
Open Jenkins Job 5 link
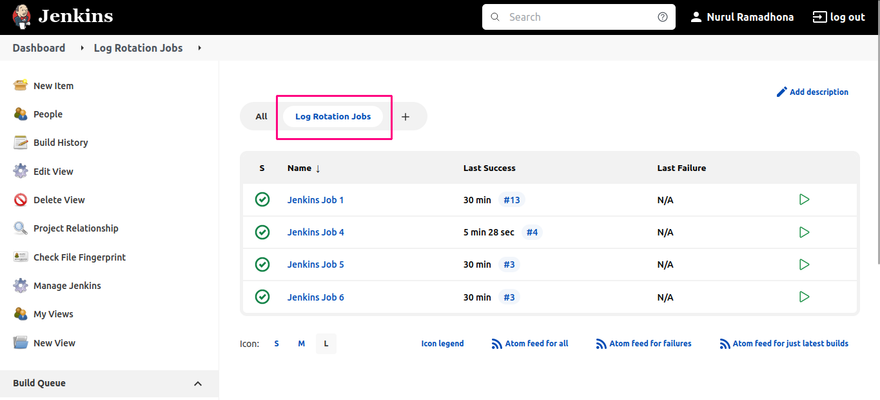(315, 265)
